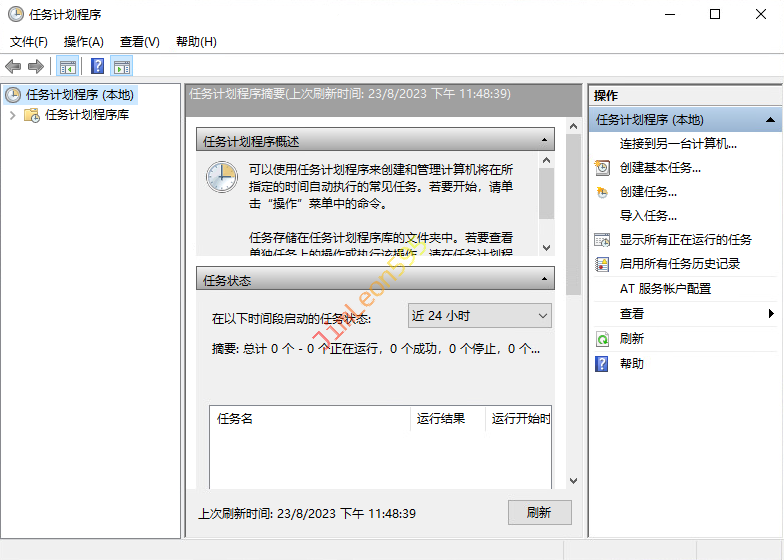The width and height of the screenshot is (784, 560).
Task: Click the 创建任务 icon in actions
Action: (x=602, y=192)
